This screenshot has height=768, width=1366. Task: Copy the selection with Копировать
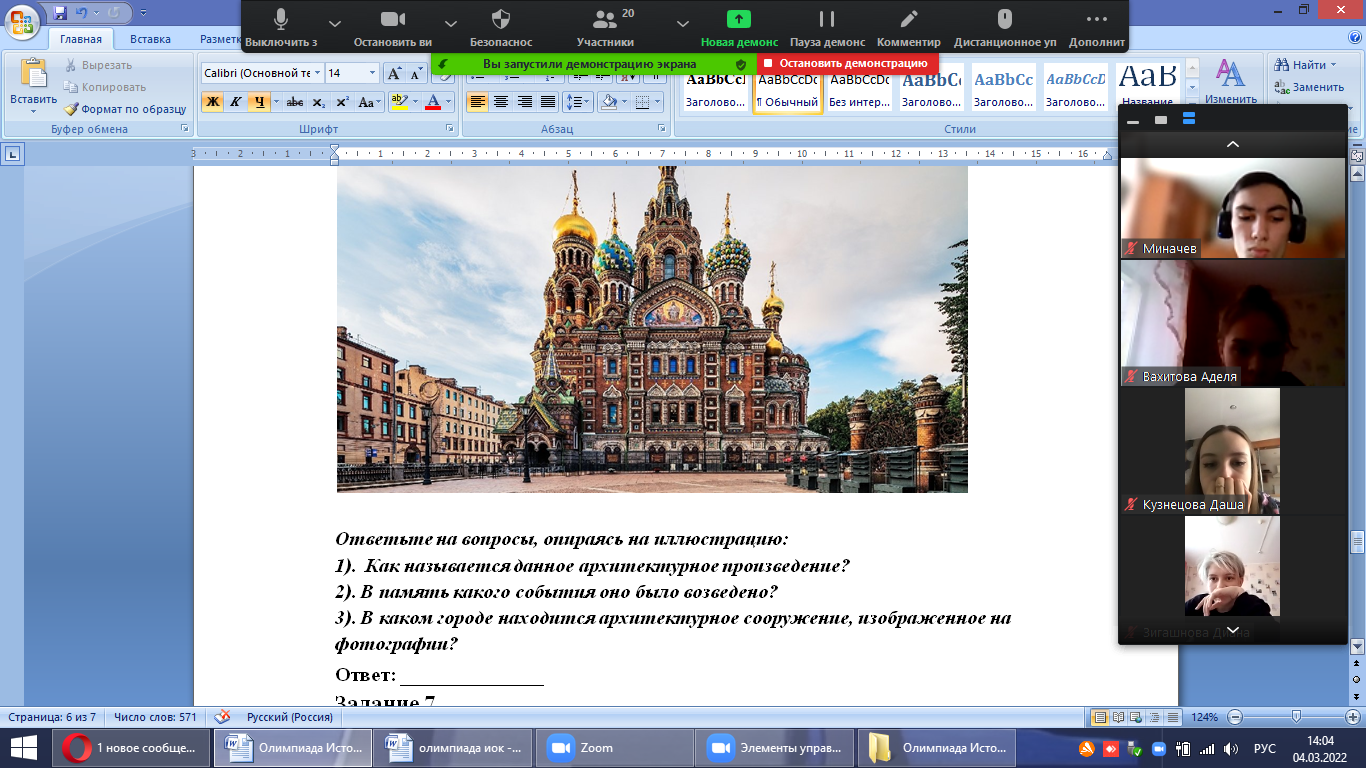pyautogui.click(x=104, y=87)
